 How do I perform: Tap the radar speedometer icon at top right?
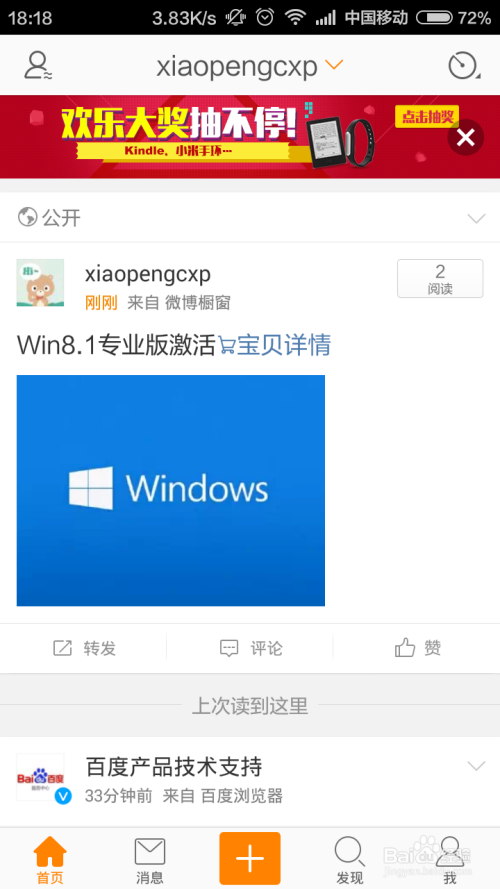click(464, 66)
